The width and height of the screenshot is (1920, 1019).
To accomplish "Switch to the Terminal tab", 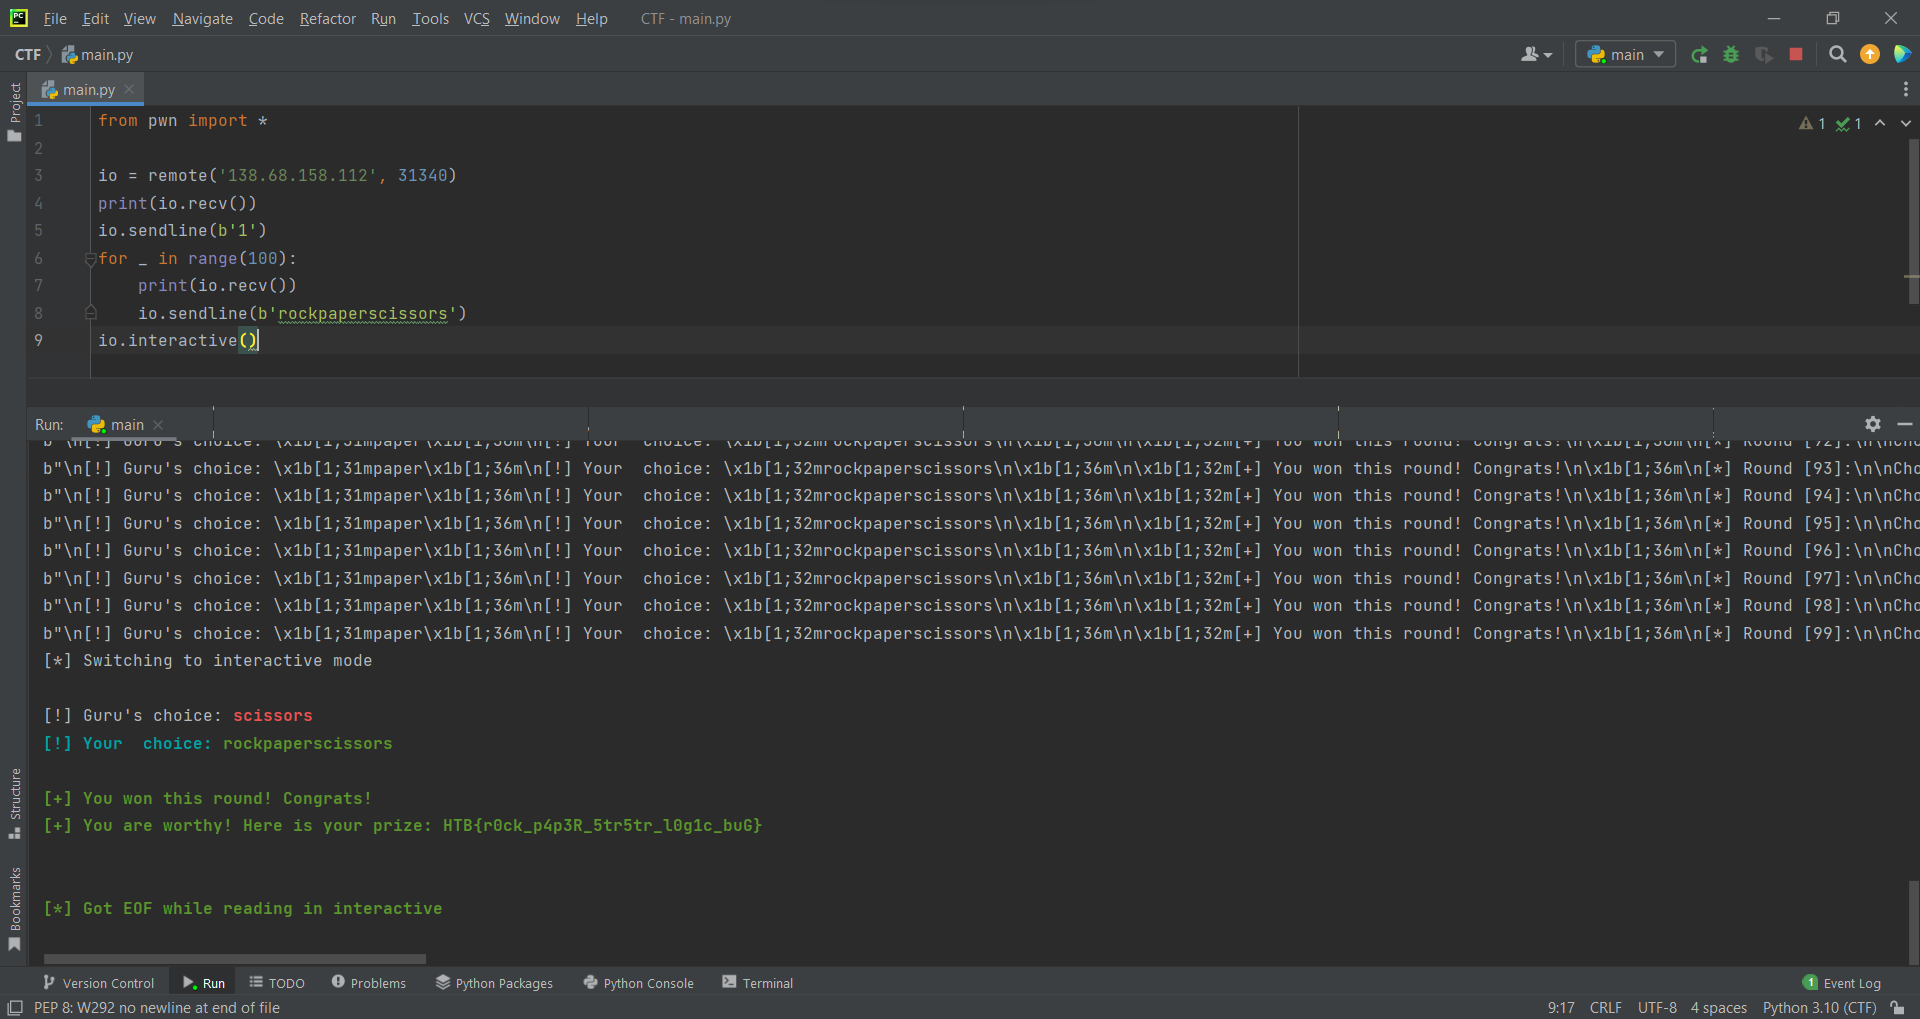I will (757, 982).
